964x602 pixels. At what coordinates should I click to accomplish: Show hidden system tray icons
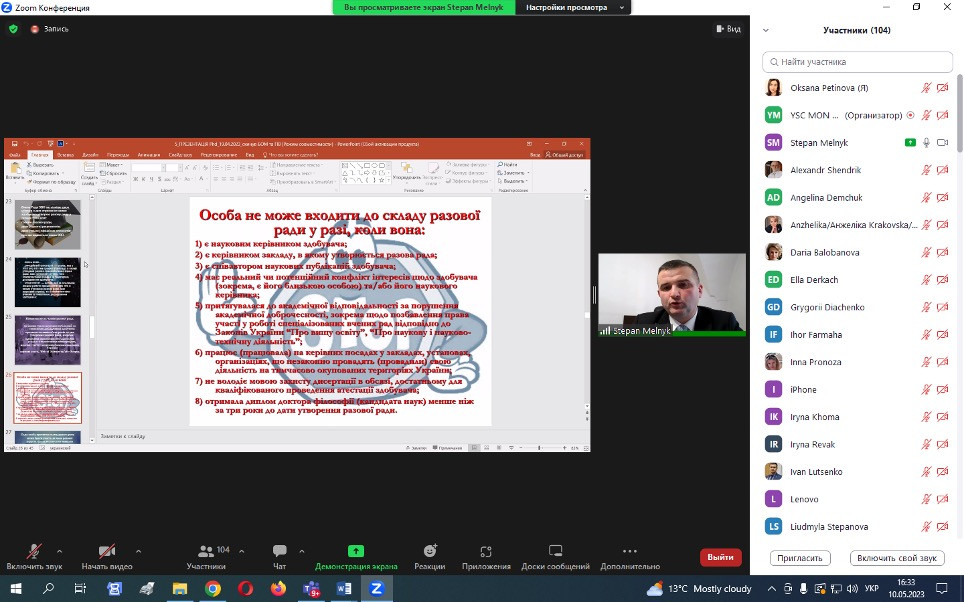click(772, 589)
